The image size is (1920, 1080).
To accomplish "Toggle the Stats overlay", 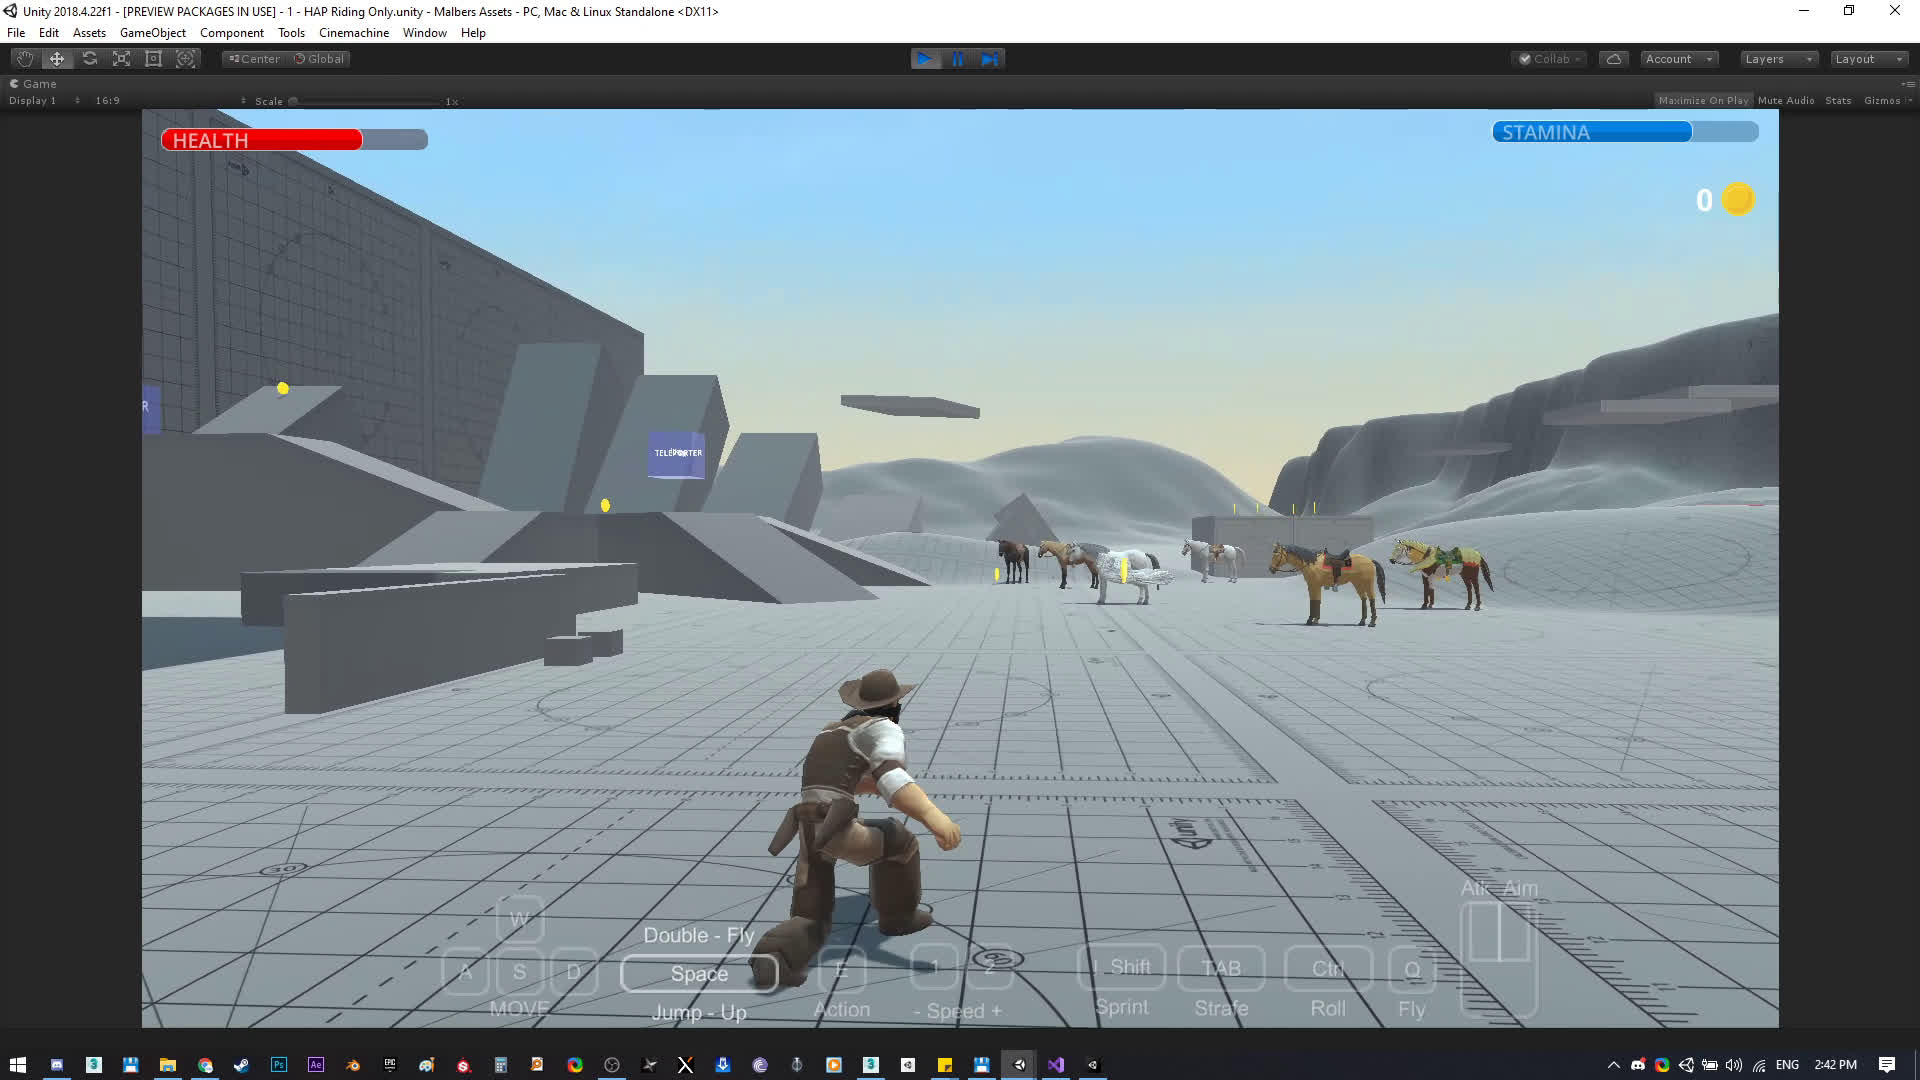I will [1837, 100].
